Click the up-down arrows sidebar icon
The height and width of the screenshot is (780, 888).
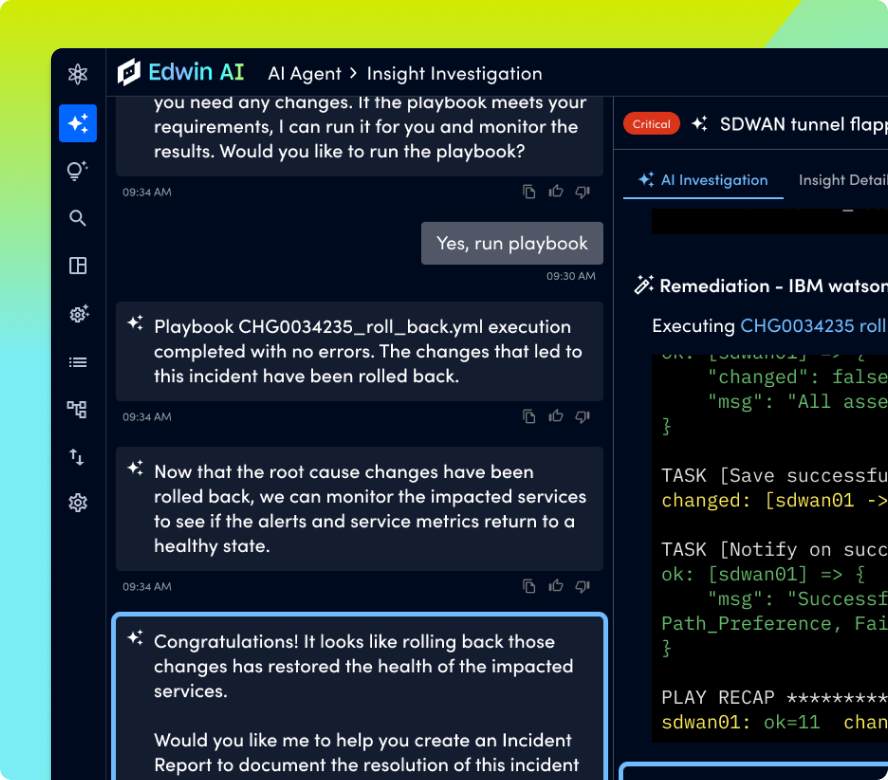[x=78, y=457]
